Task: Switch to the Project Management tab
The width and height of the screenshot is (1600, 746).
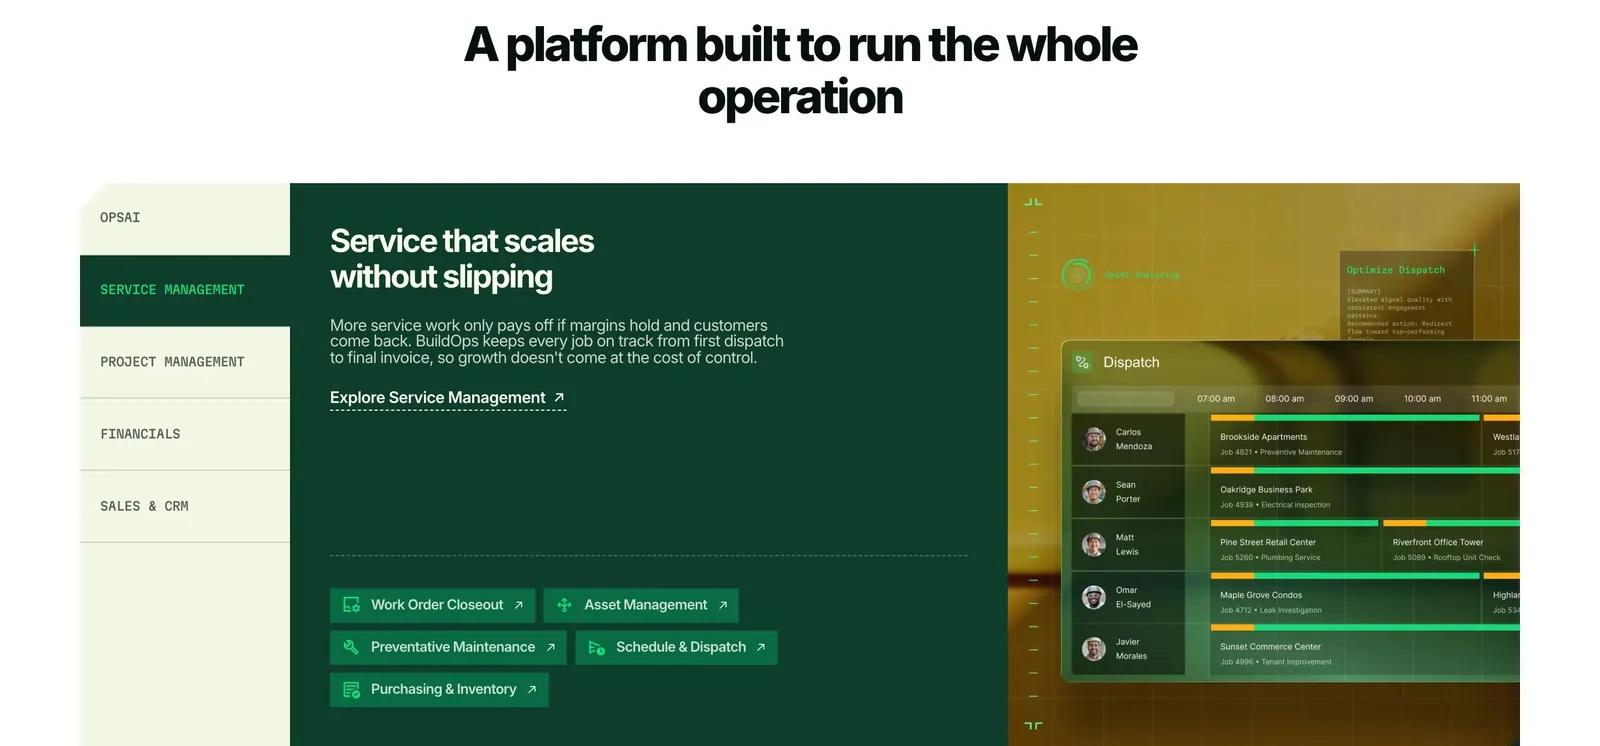Action: coord(185,362)
